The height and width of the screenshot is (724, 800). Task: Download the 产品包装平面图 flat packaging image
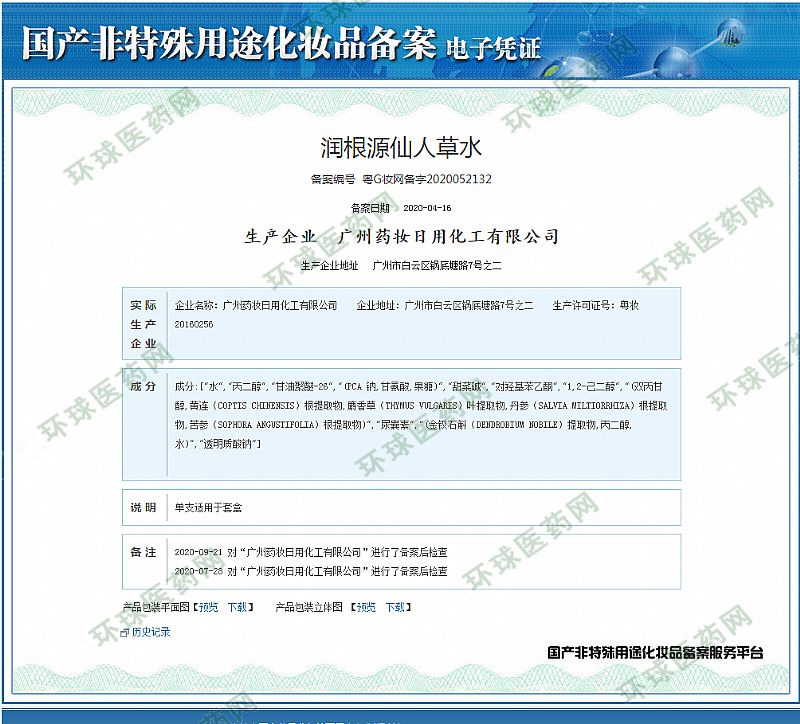click(237, 607)
